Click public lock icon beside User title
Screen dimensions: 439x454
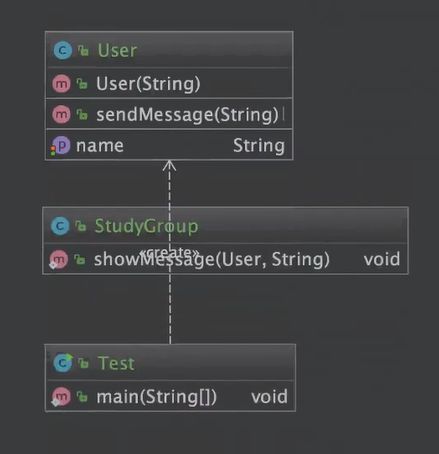(x=83, y=51)
